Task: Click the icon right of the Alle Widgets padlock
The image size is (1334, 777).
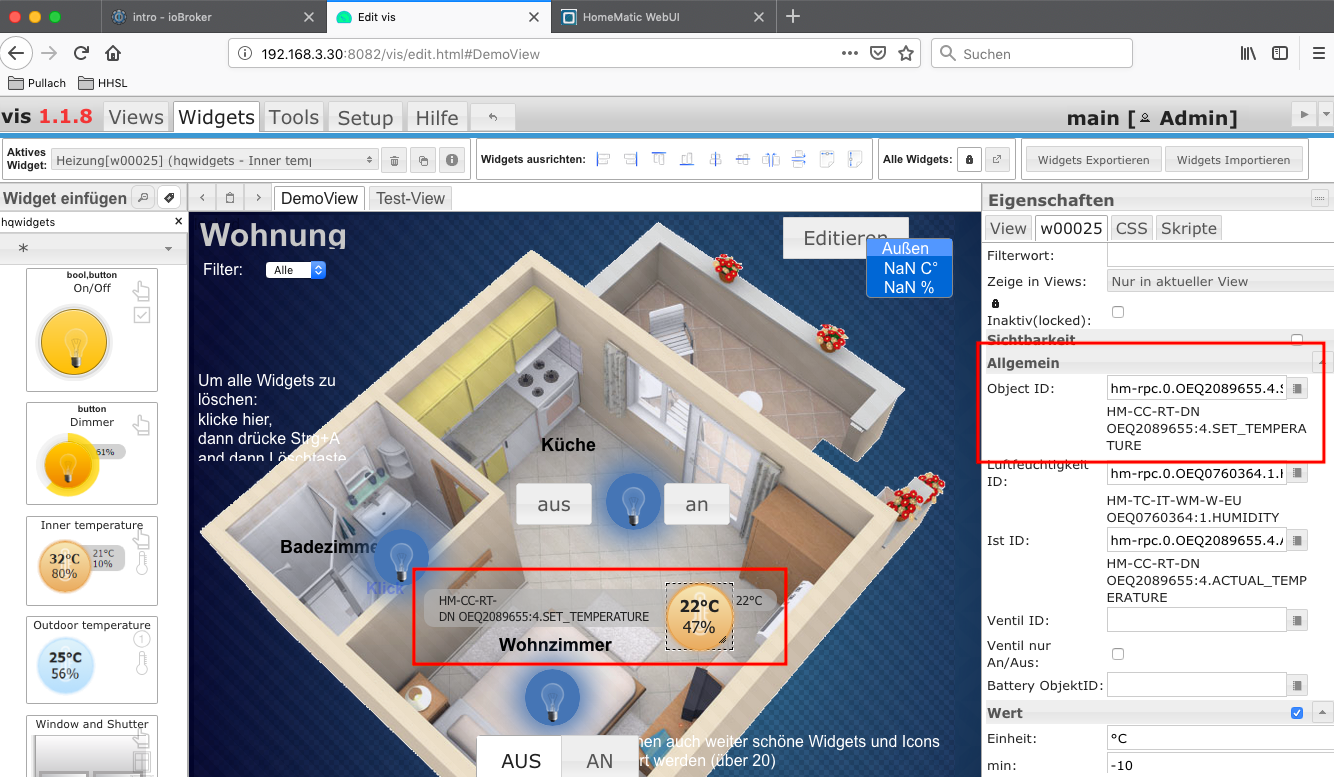Action: point(998,160)
